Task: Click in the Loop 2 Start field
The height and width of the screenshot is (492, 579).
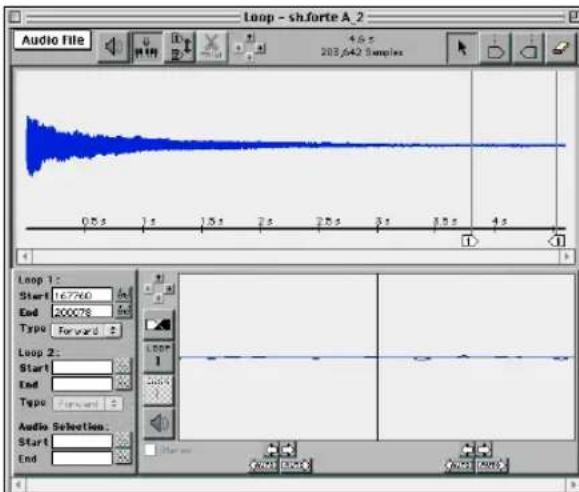Action: click(82, 367)
